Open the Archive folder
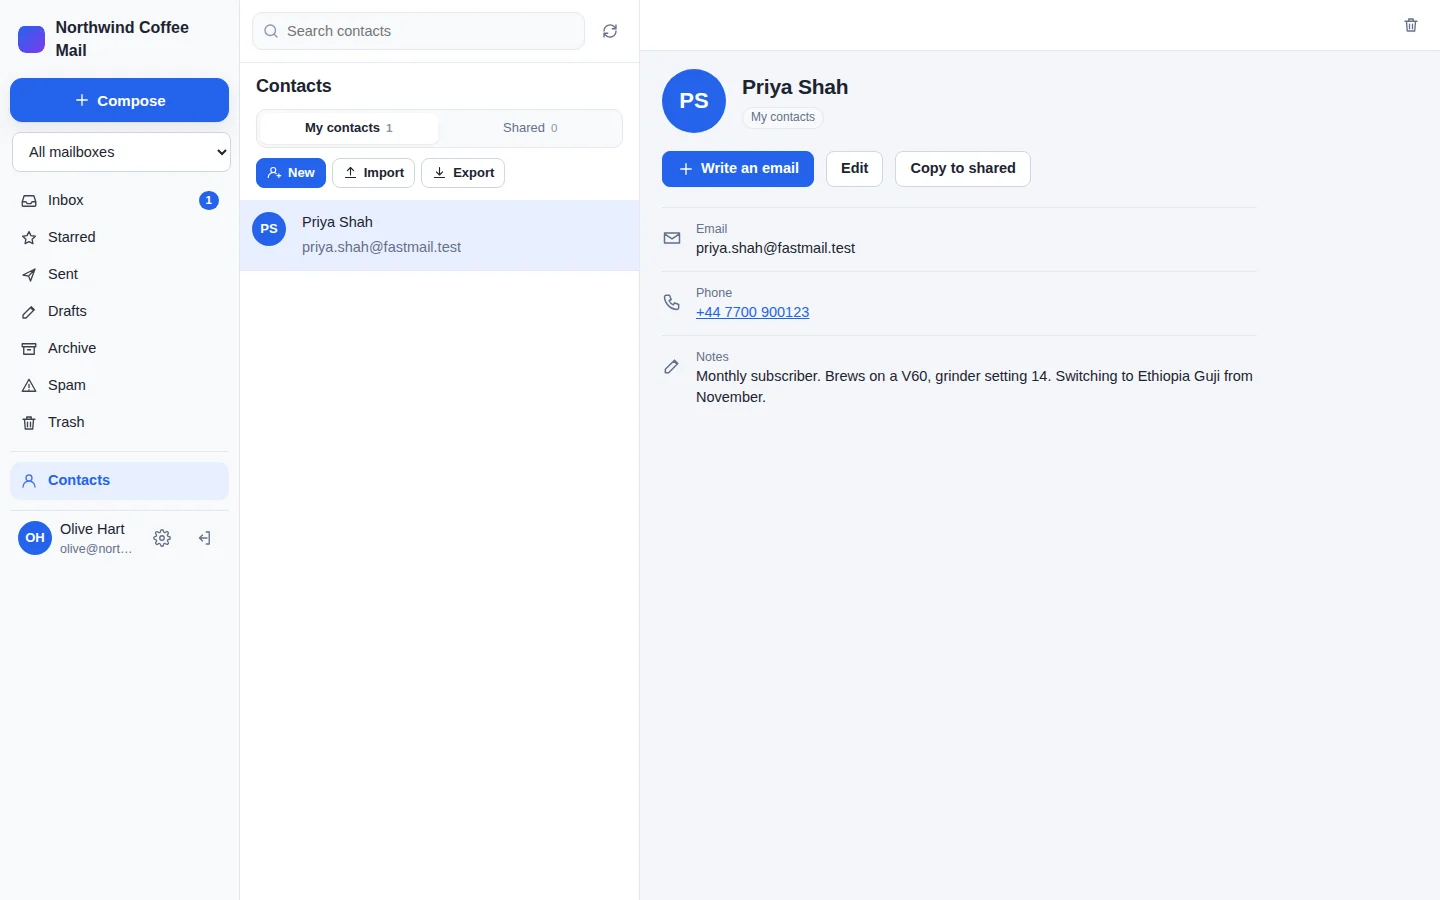This screenshot has height=900, width=1440. tap(120, 348)
